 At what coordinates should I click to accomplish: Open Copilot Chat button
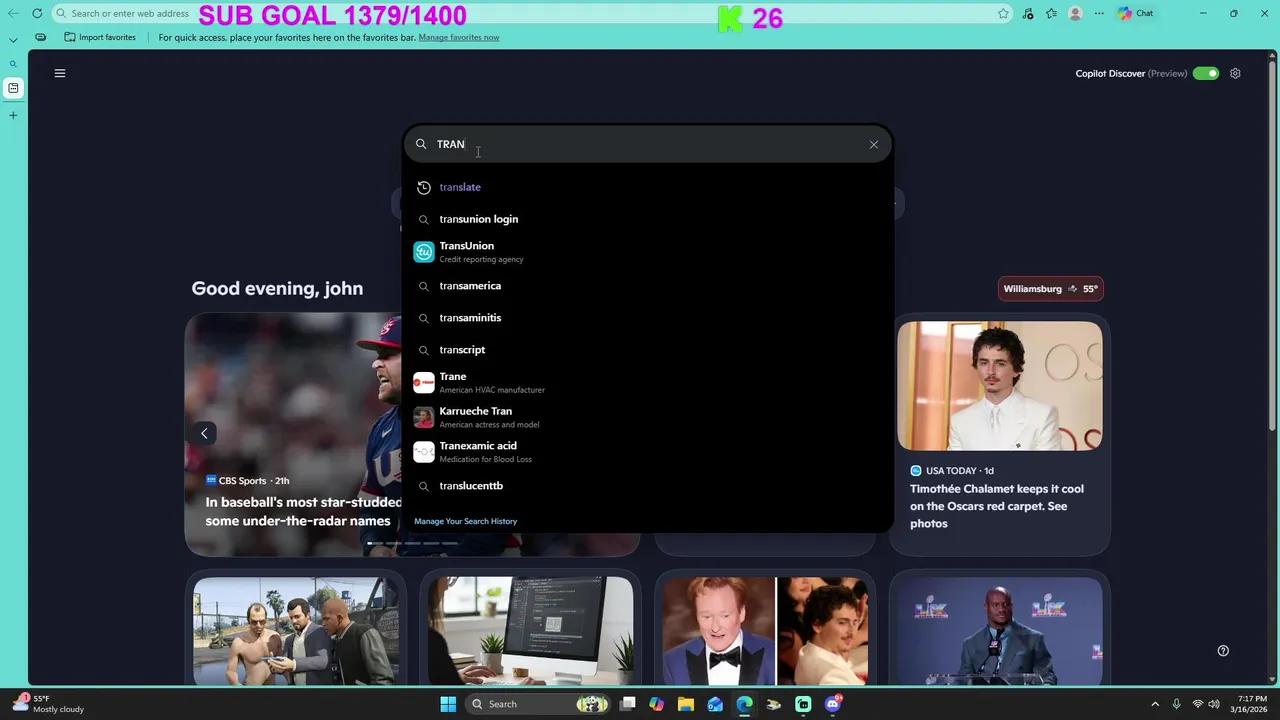(x=1136, y=13)
